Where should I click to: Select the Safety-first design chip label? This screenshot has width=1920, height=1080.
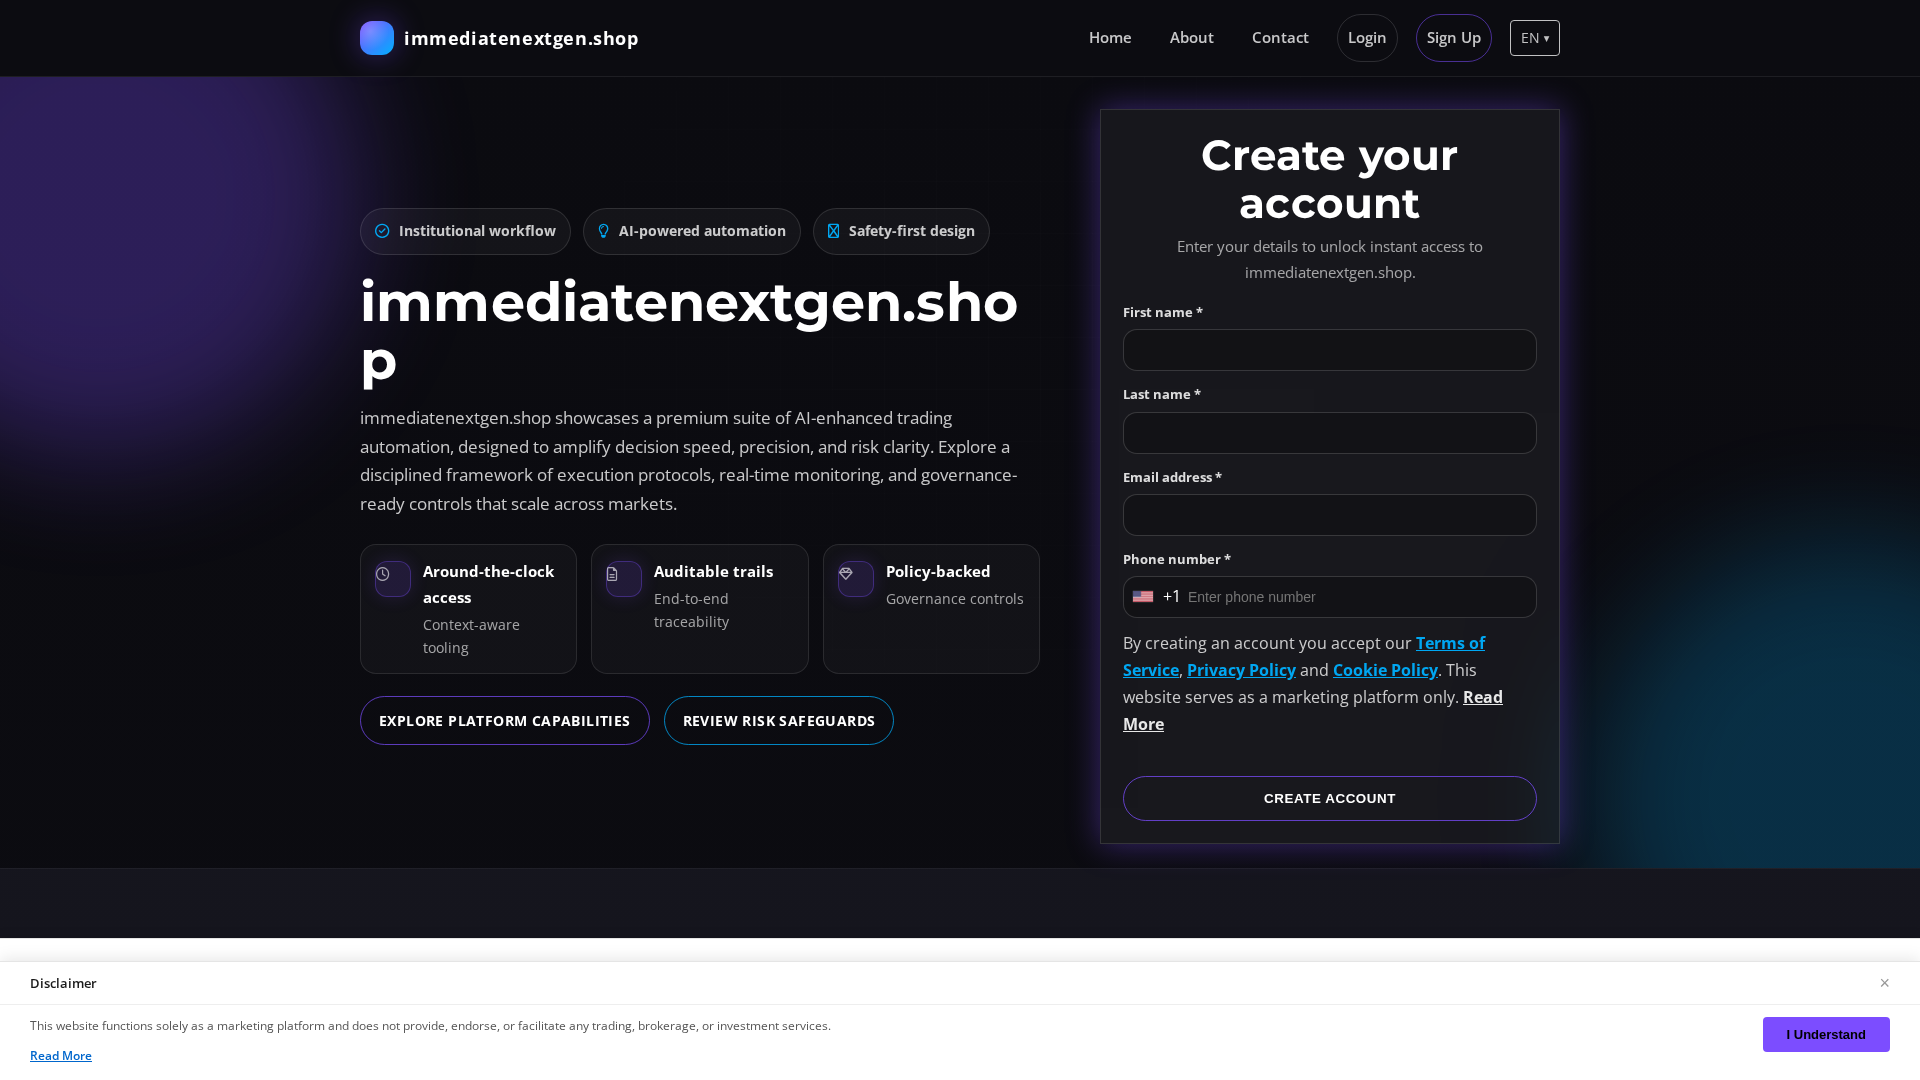tap(912, 231)
